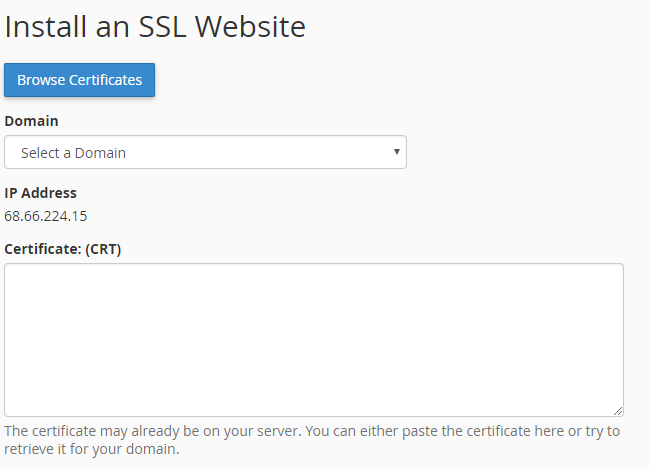
Task: Click the word Install in the heading
Action: coord(46,27)
